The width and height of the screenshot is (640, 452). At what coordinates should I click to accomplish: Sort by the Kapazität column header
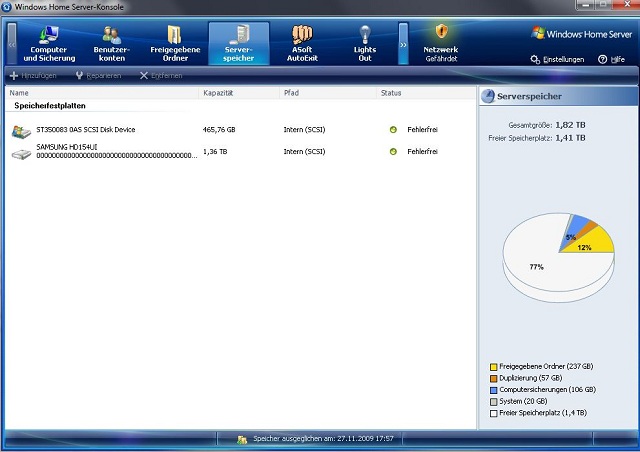point(239,93)
